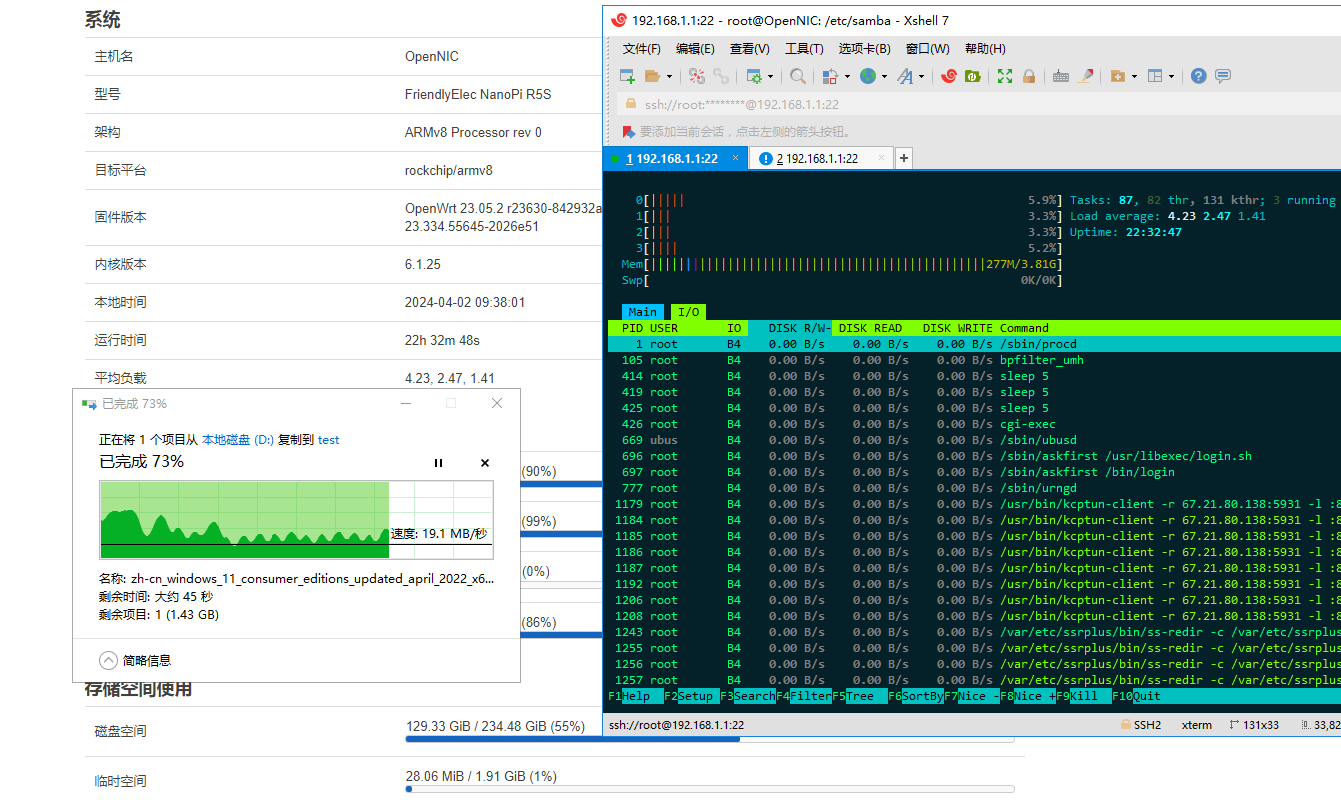Open the 文件(F) menu
Viewport: 1341px width, 800px height.
[642, 48]
